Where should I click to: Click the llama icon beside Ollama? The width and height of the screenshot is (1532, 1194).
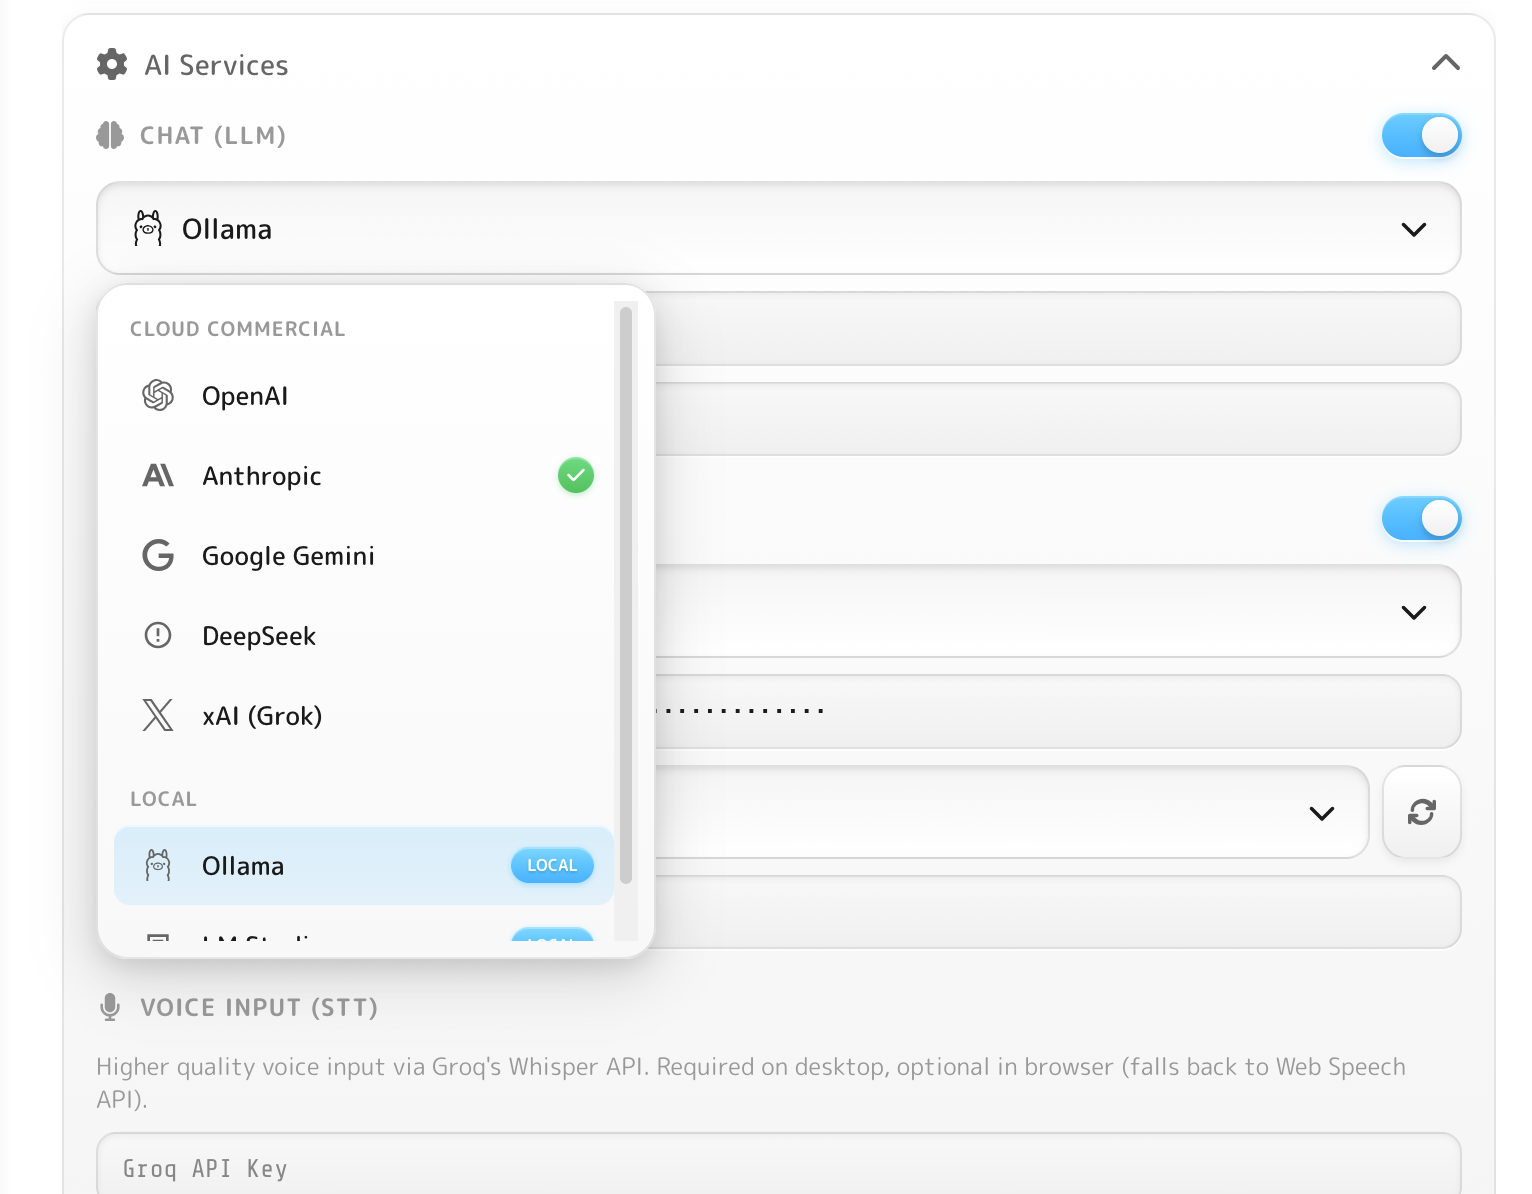tap(158, 865)
